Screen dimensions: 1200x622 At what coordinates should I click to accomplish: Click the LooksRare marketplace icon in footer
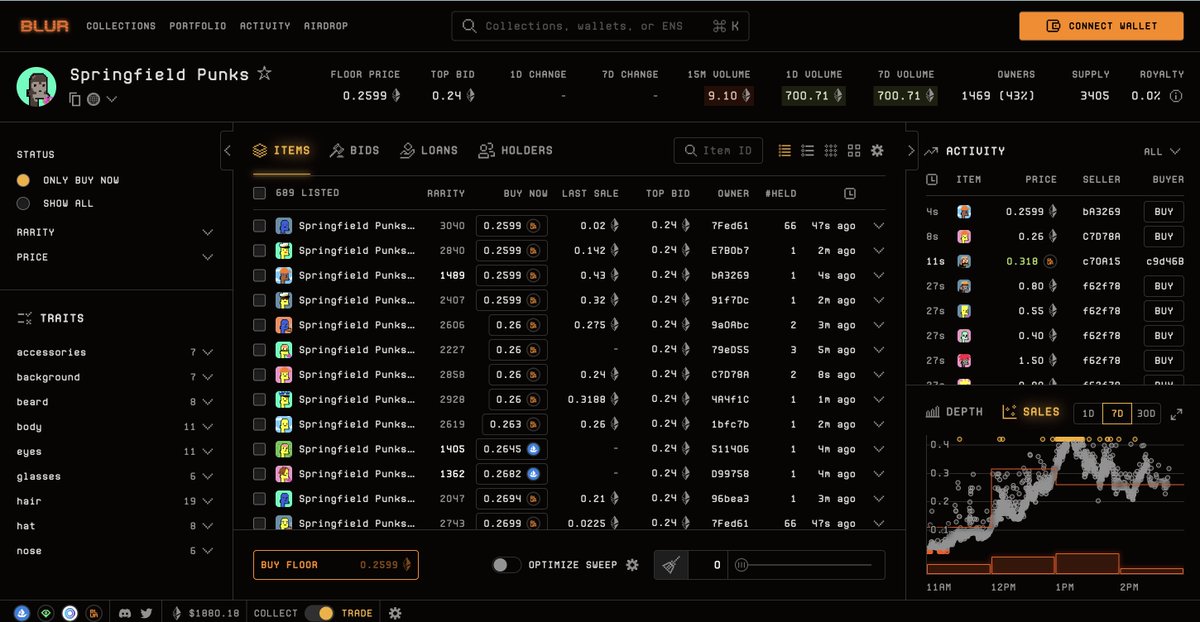46,613
